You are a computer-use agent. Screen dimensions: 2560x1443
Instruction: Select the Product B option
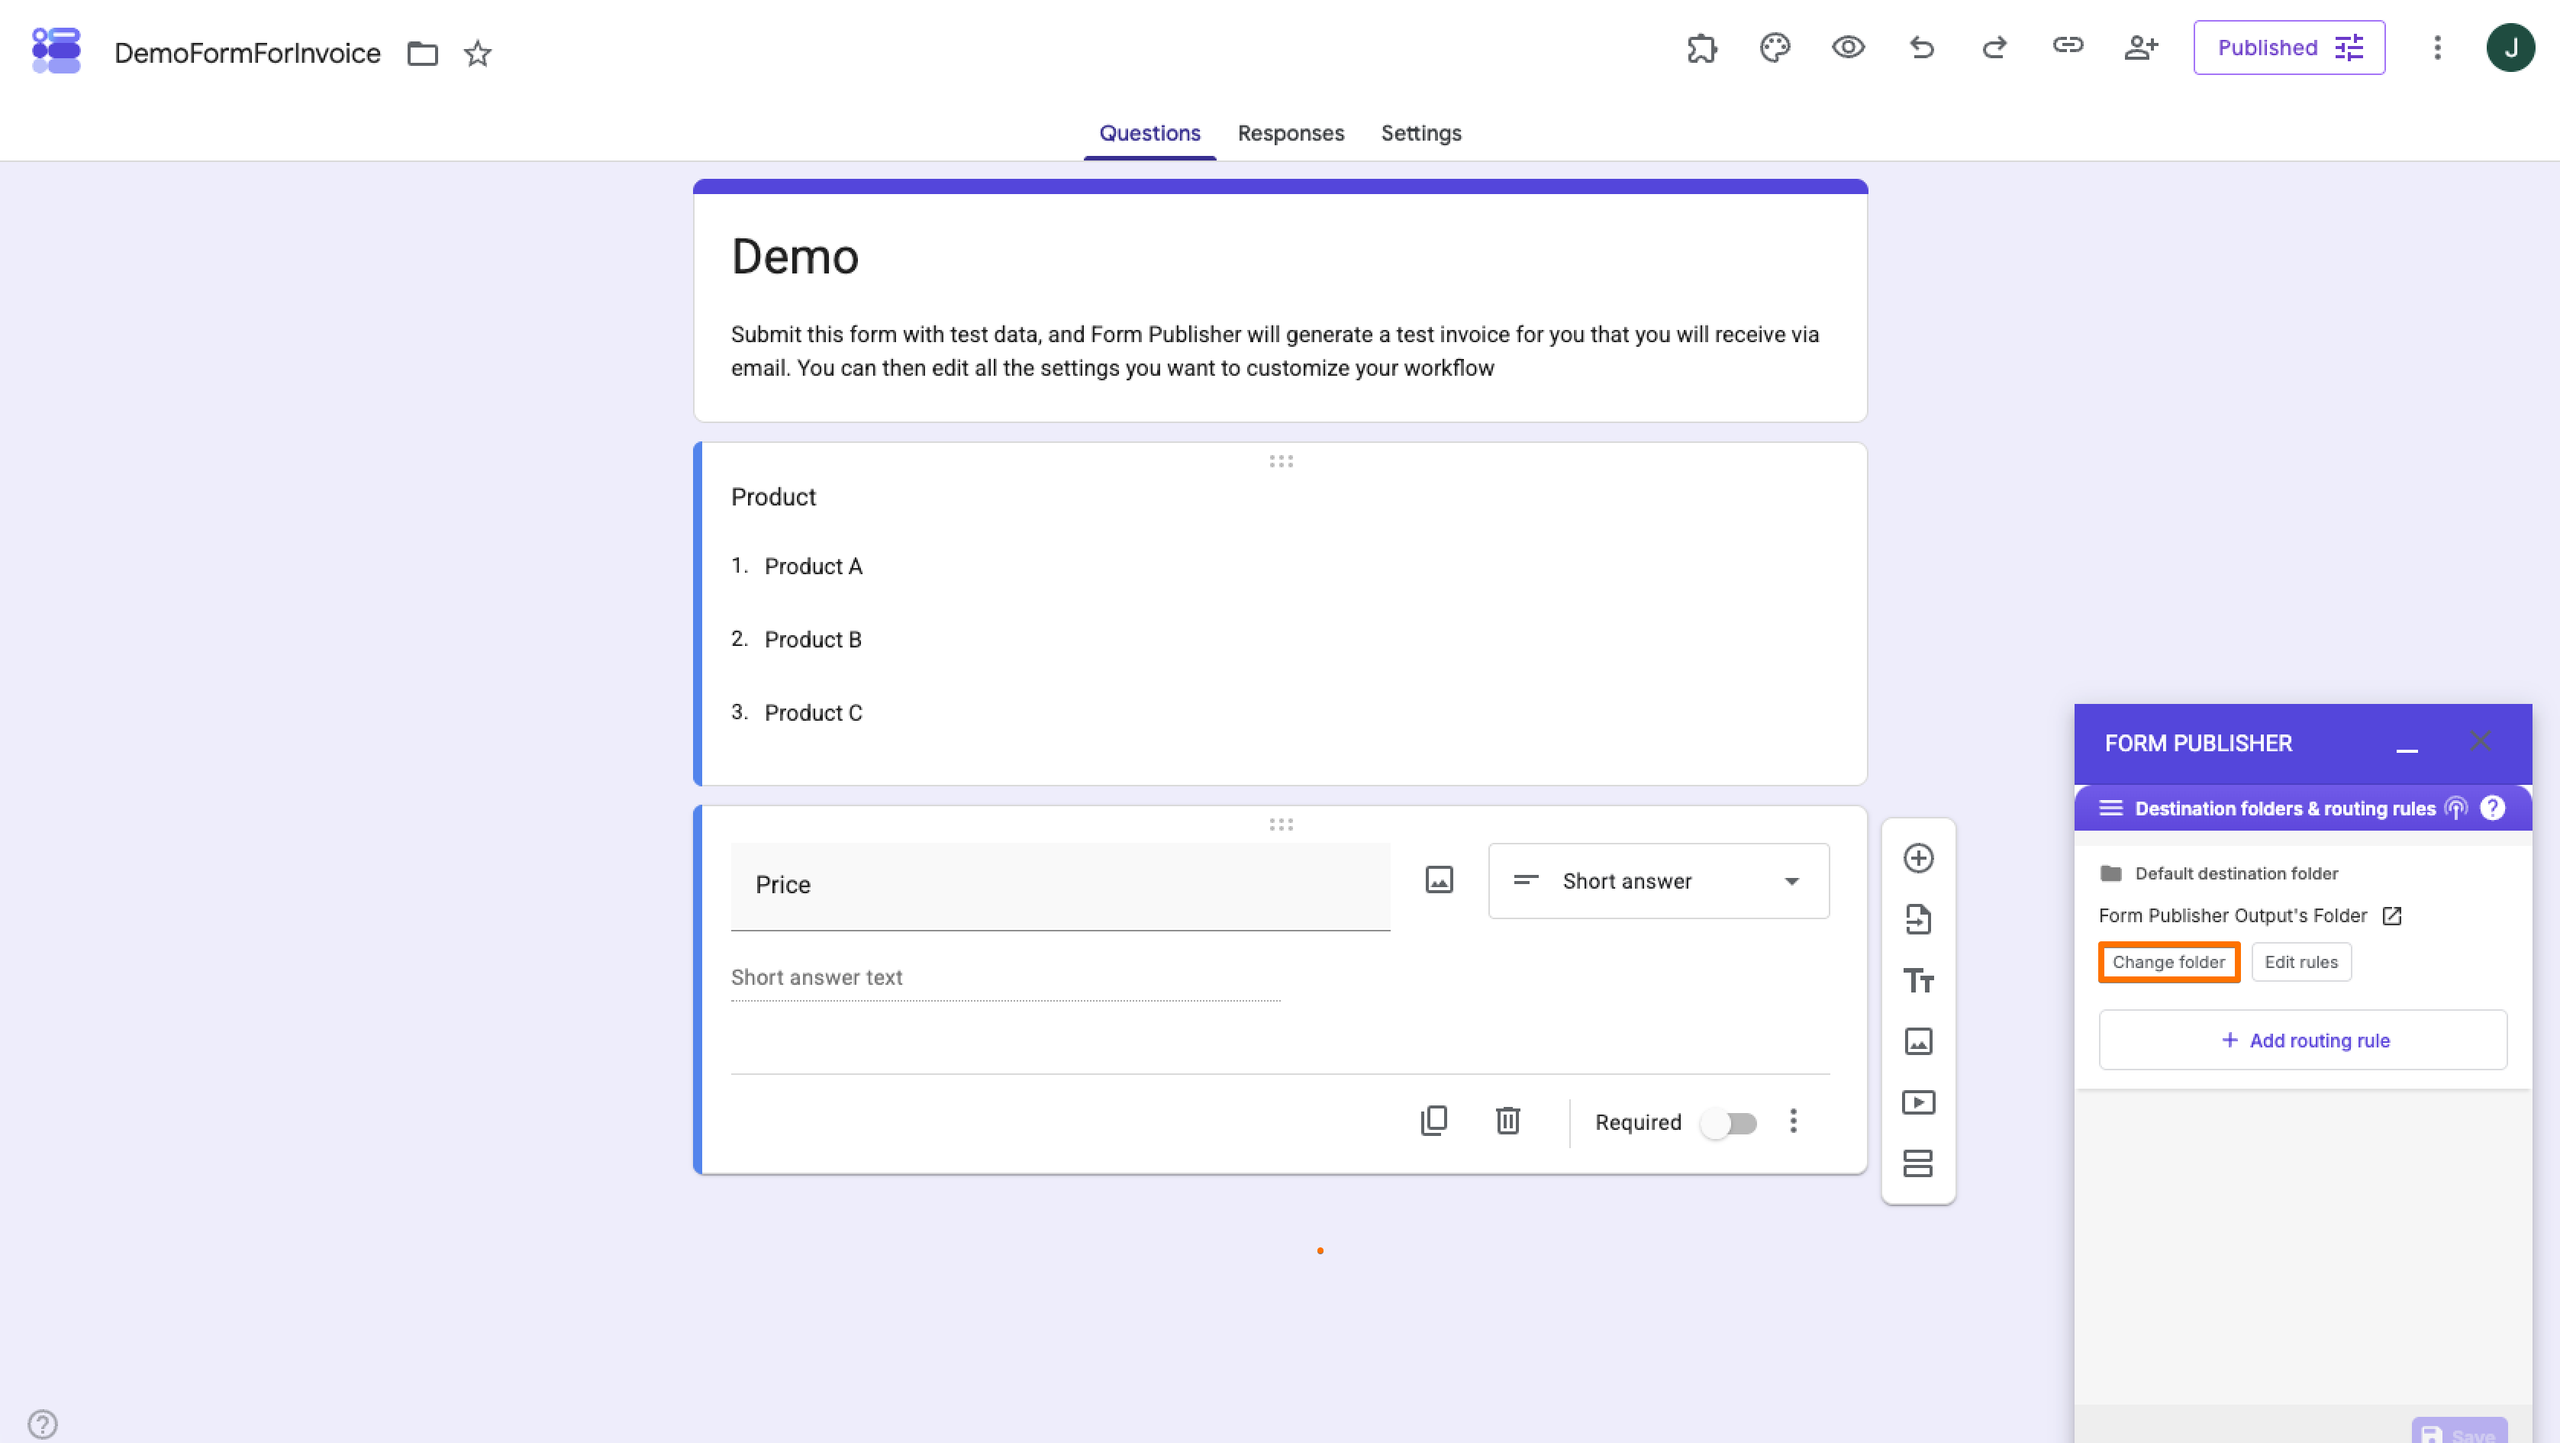pos(813,639)
